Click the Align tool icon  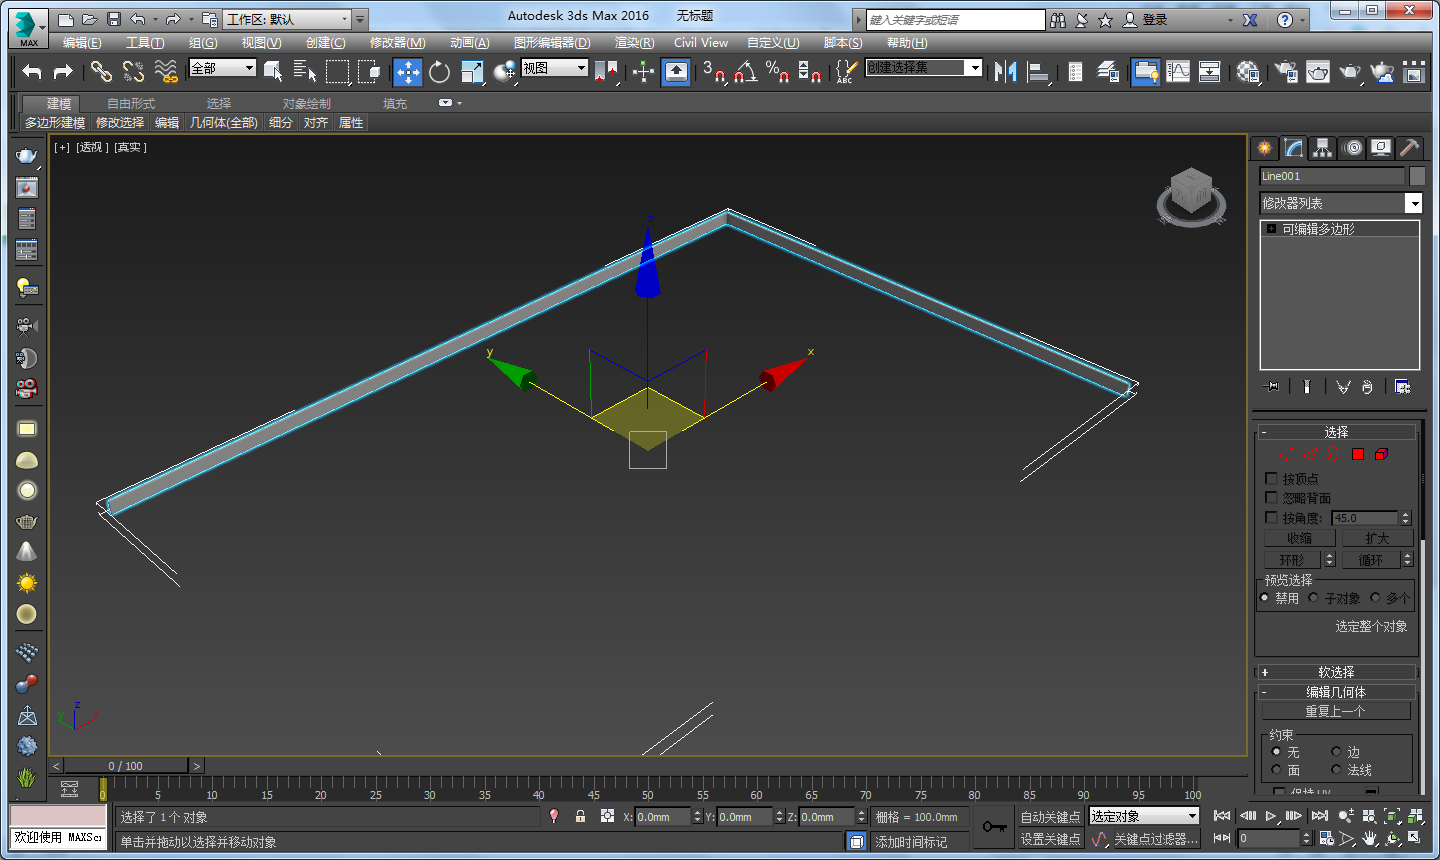1038,71
